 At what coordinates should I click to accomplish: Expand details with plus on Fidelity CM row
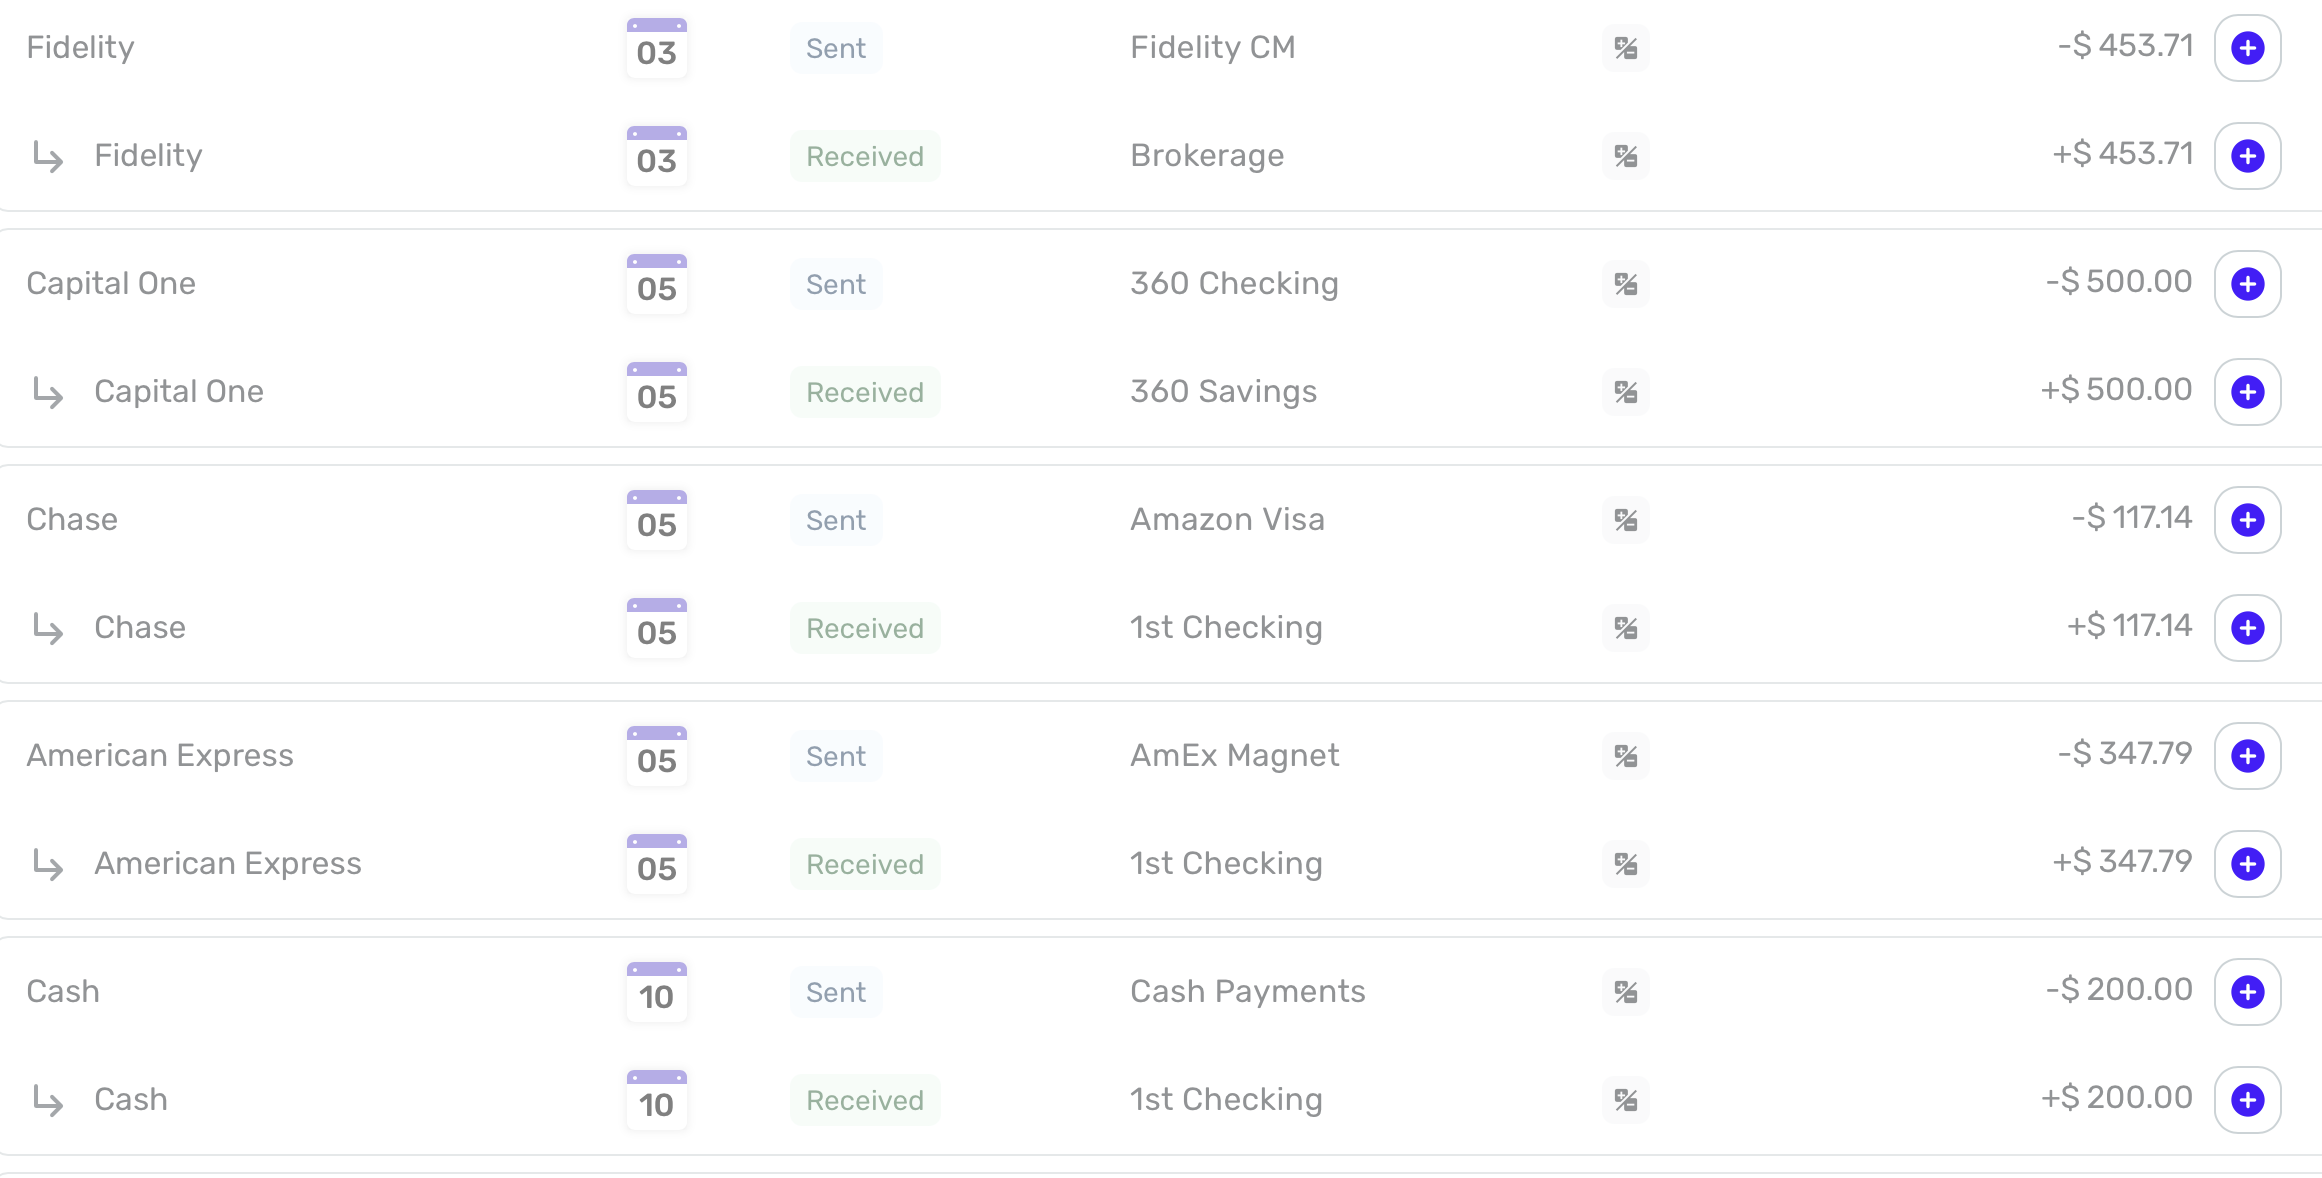pos(2247,47)
